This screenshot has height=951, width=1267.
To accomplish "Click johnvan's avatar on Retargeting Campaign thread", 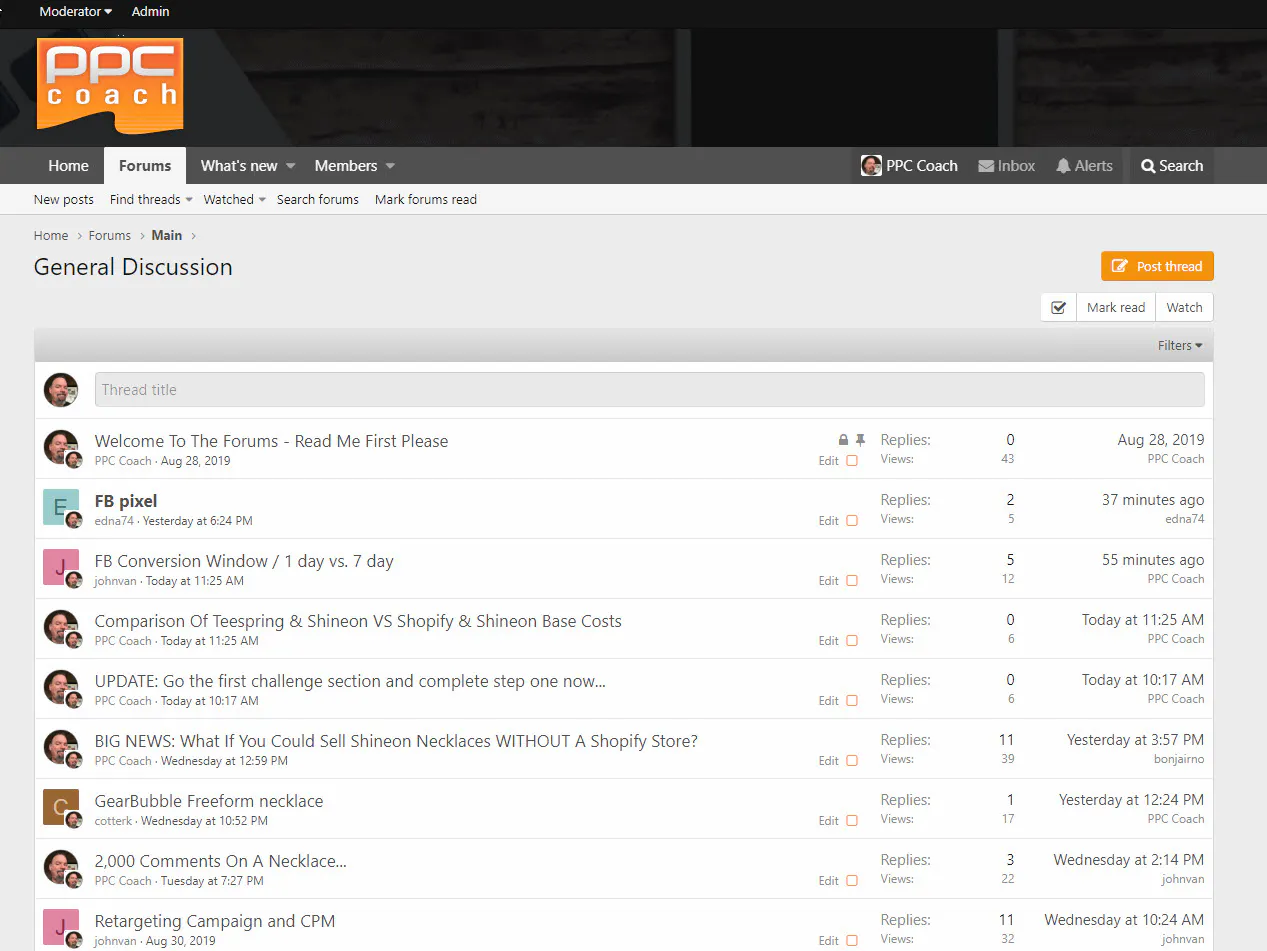I will (x=61, y=927).
